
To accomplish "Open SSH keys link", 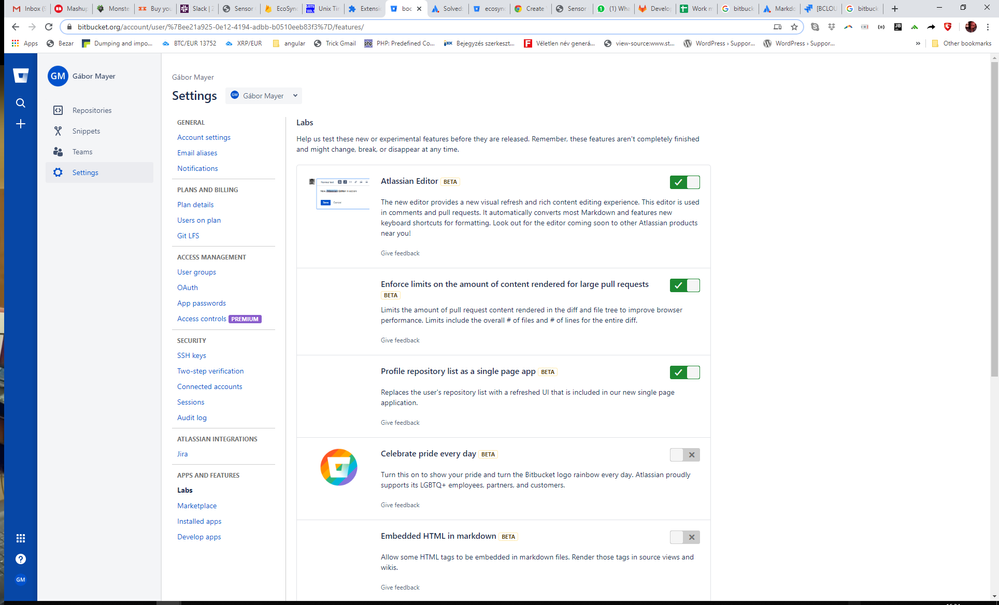I will pos(192,355).
